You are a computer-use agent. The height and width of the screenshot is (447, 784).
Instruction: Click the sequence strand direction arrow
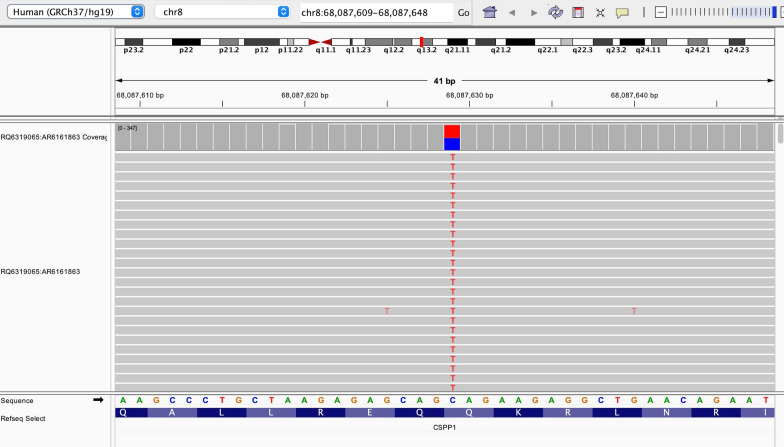[98, 400]
